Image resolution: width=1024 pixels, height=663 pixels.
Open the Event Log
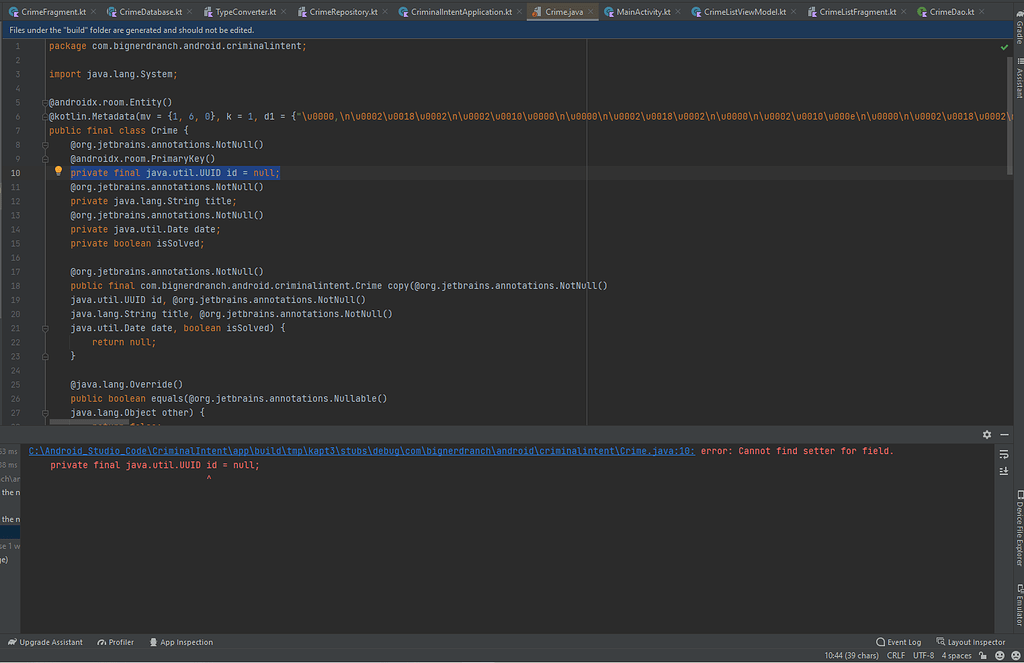899,642
